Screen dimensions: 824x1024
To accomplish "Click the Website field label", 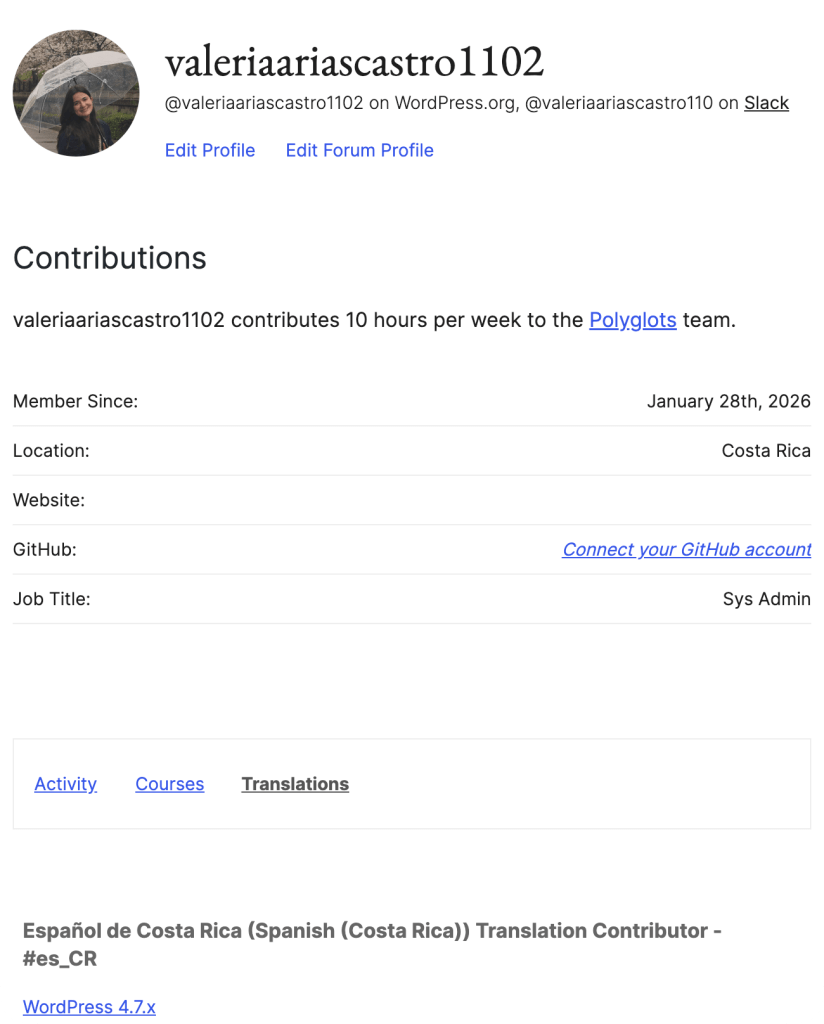I will coord(49,500).
